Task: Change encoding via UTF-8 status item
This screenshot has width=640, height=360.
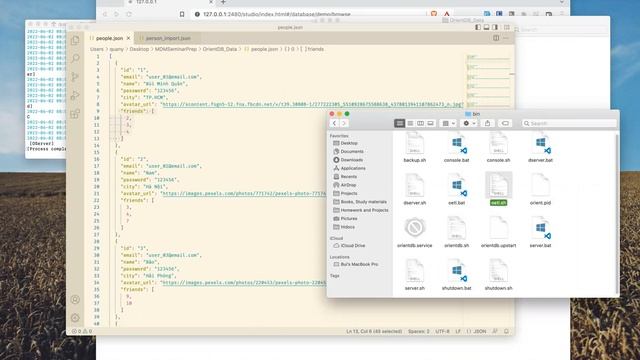Action: click(x=442, y=331)
